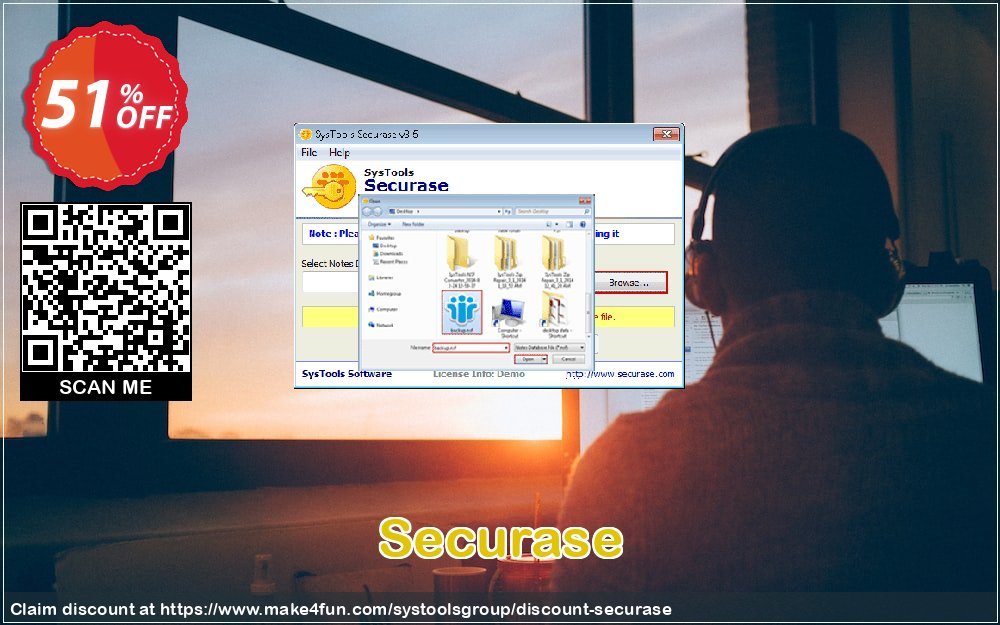The image size is (1000, 625).
Task: Change the file view mode icon
Action: pyautogui.click(x=548, y=224)
